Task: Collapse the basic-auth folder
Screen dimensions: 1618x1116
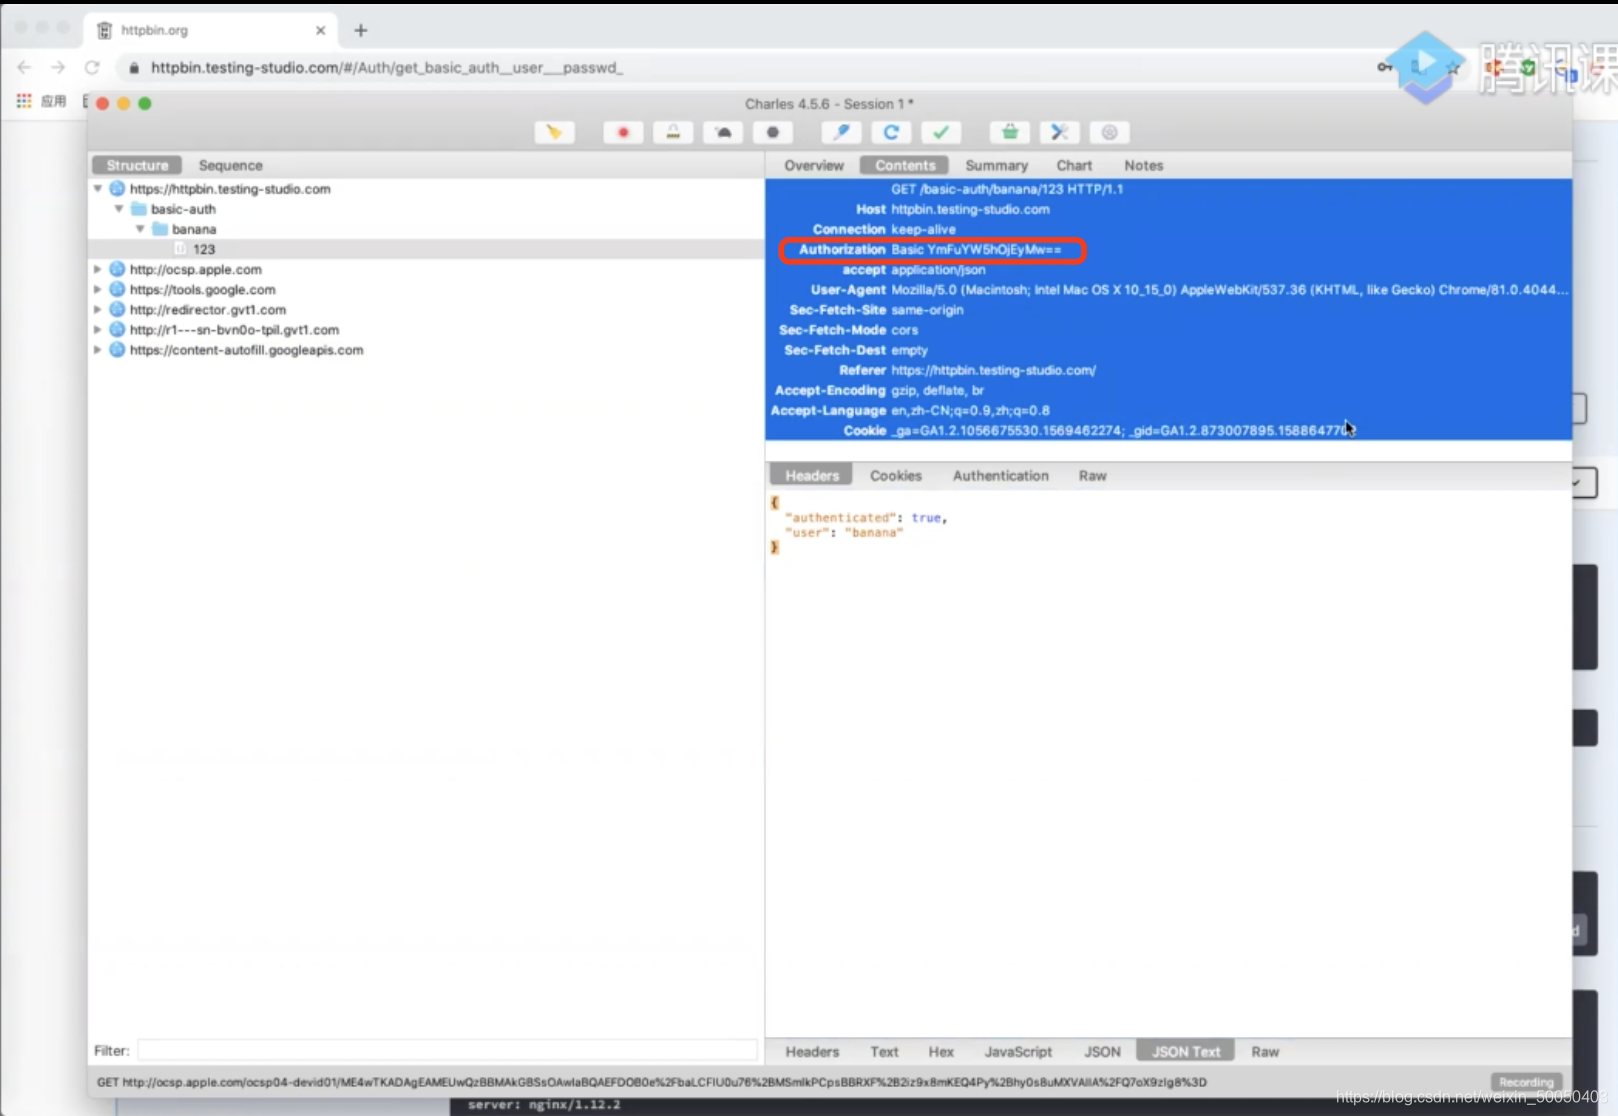Action: tap(119, 208)
